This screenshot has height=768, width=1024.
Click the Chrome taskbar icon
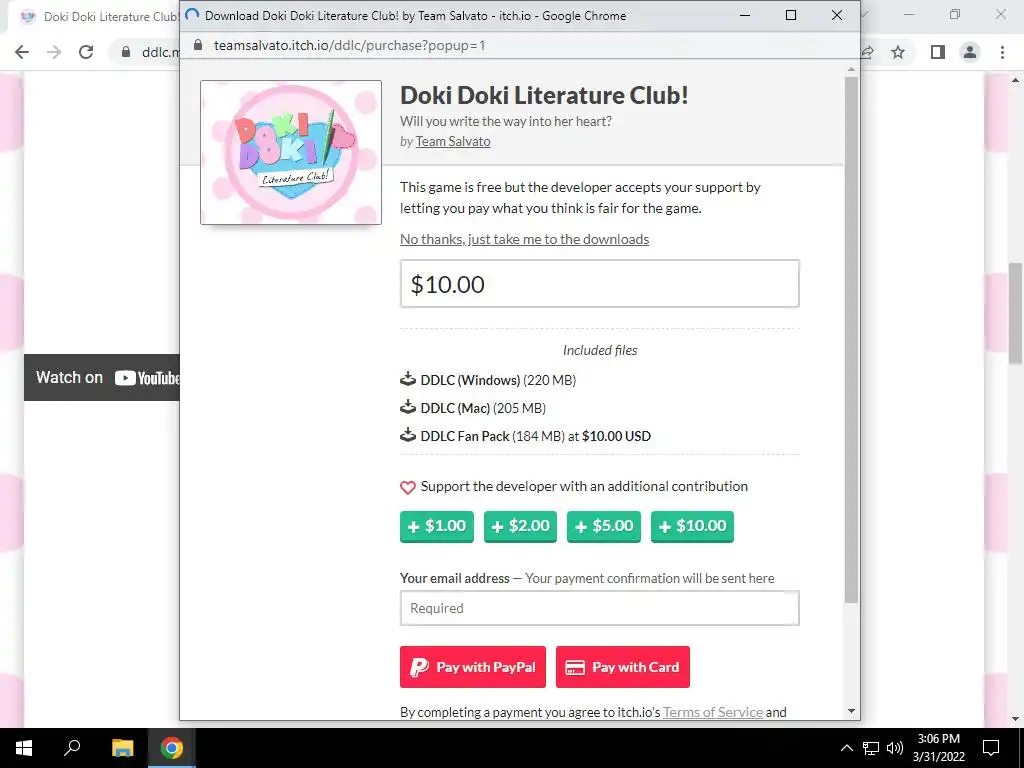[x=172, y=748]
